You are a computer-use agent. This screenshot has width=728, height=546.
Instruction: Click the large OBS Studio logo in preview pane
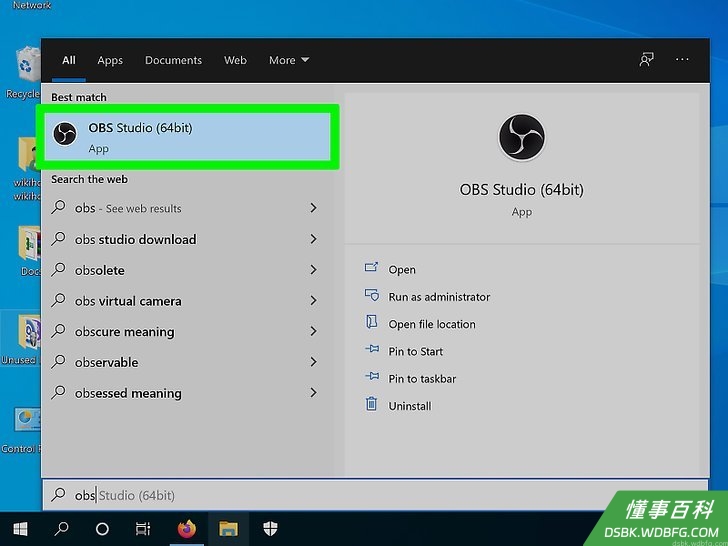point(522,137)
